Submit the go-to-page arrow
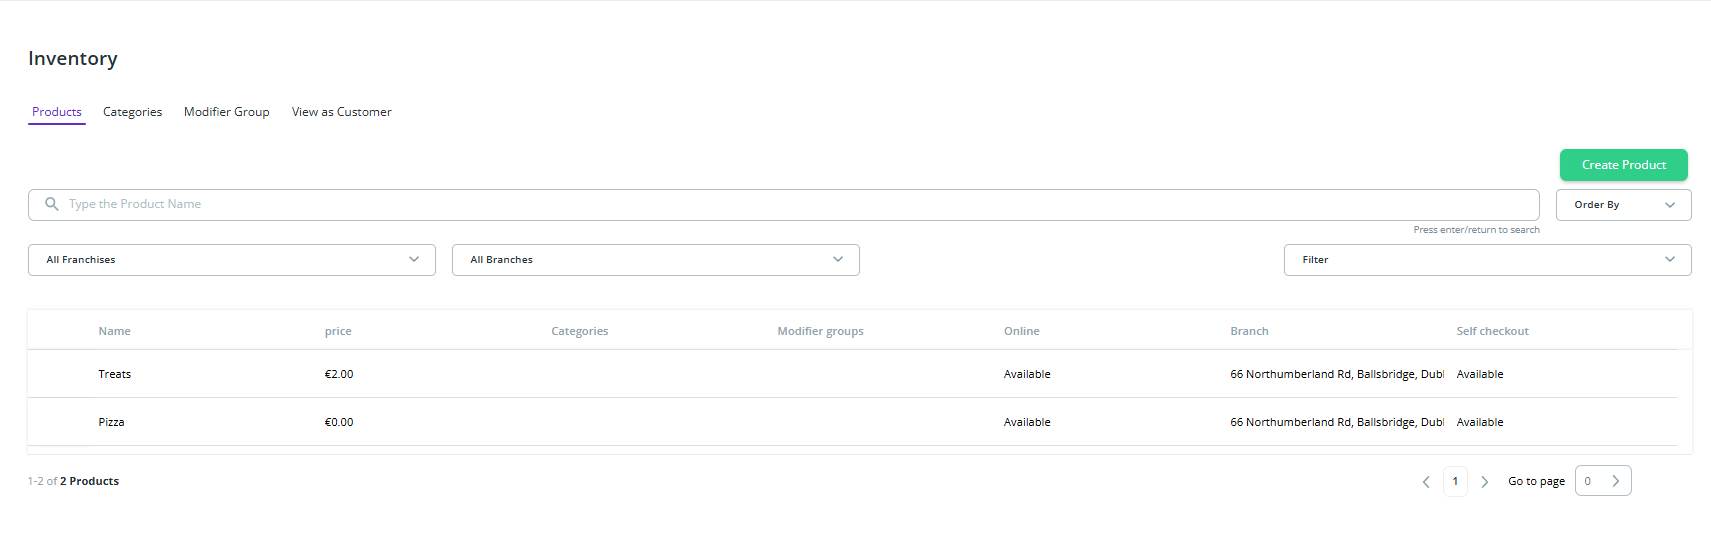 pyautogui.click(x=1615, y=481)
